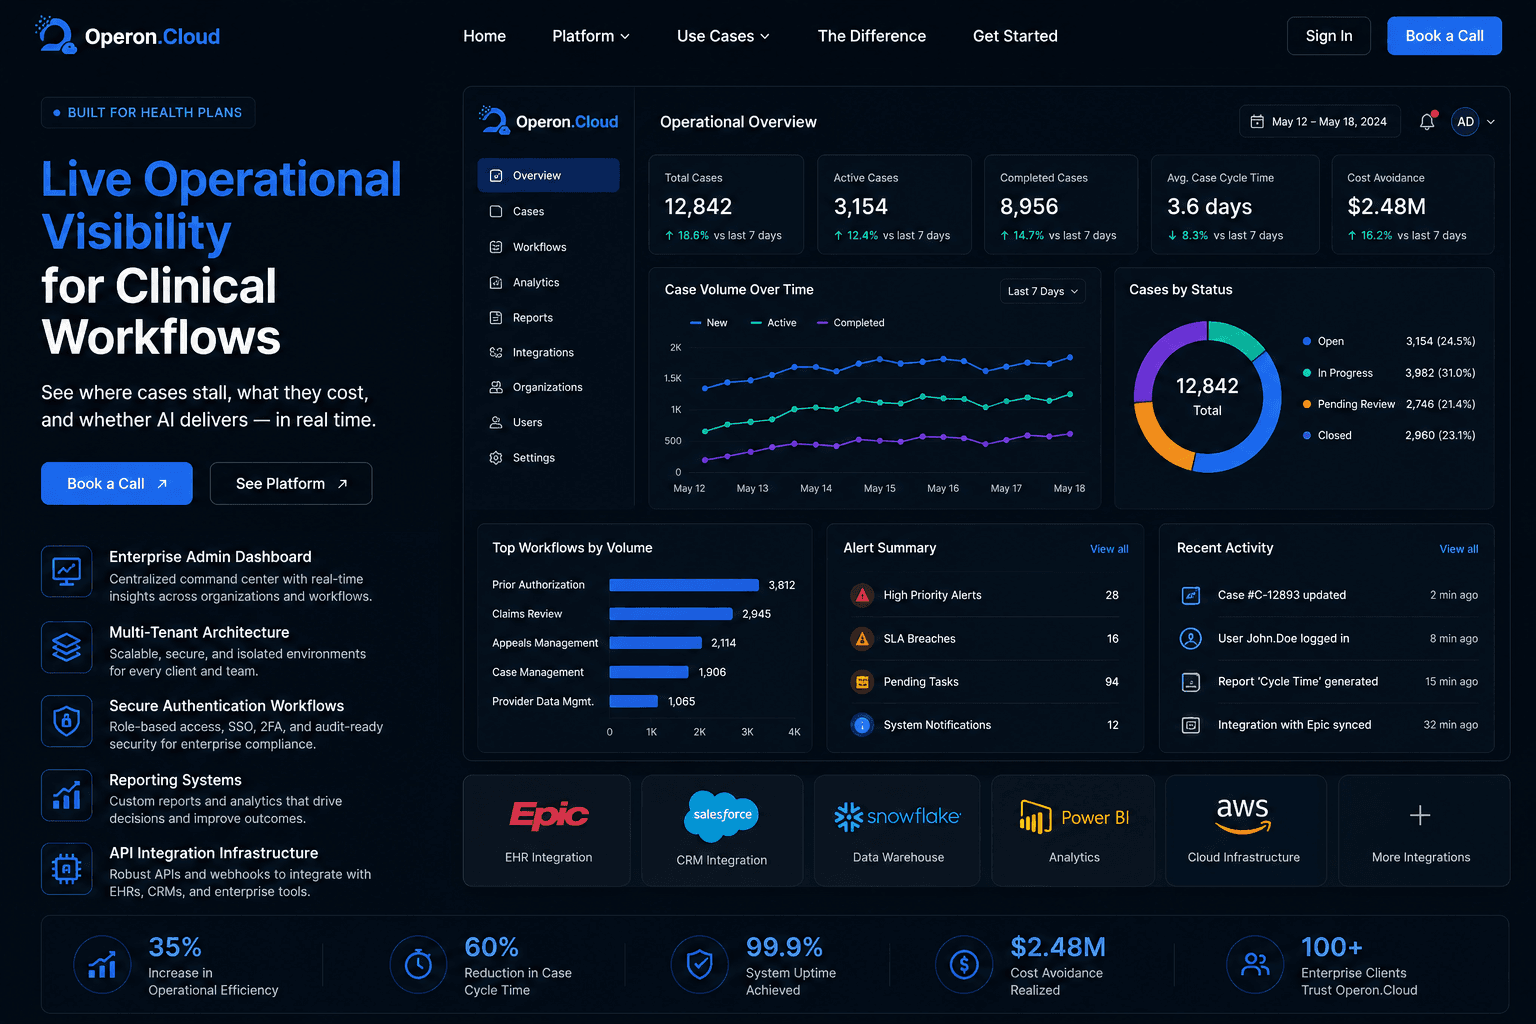Screen dimensions: 1536x1024
Task: Open the Last 7 Days chart dropdown
Action: (x=1043, y=291)
